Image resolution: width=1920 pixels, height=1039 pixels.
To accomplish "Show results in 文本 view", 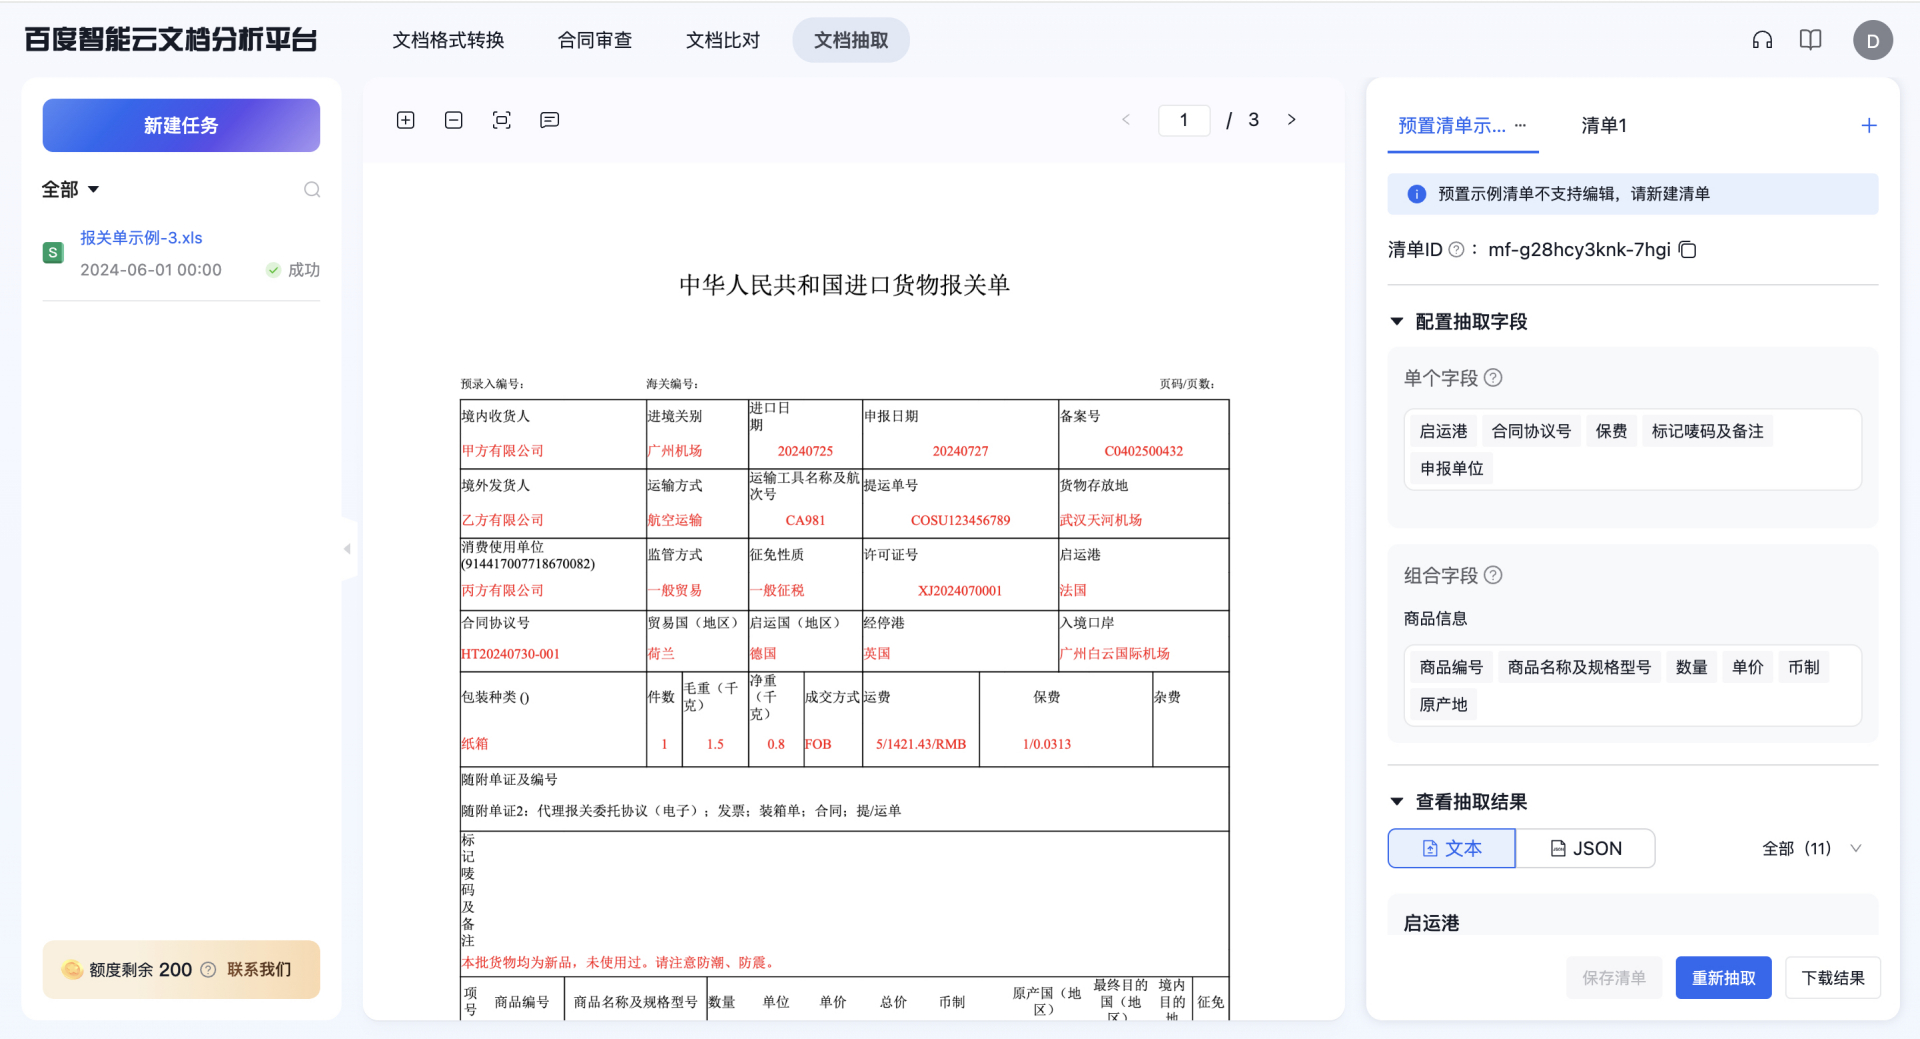I will [1452, 849].
